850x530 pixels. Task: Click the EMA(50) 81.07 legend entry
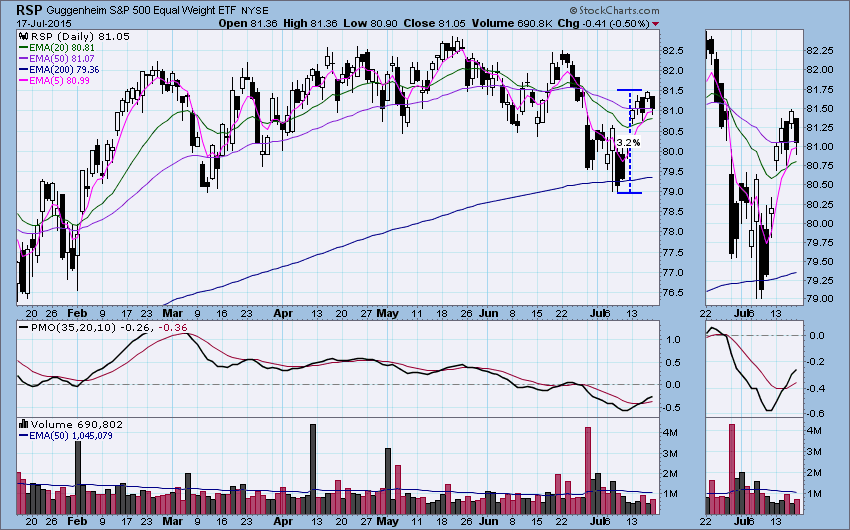coord(57,59)
